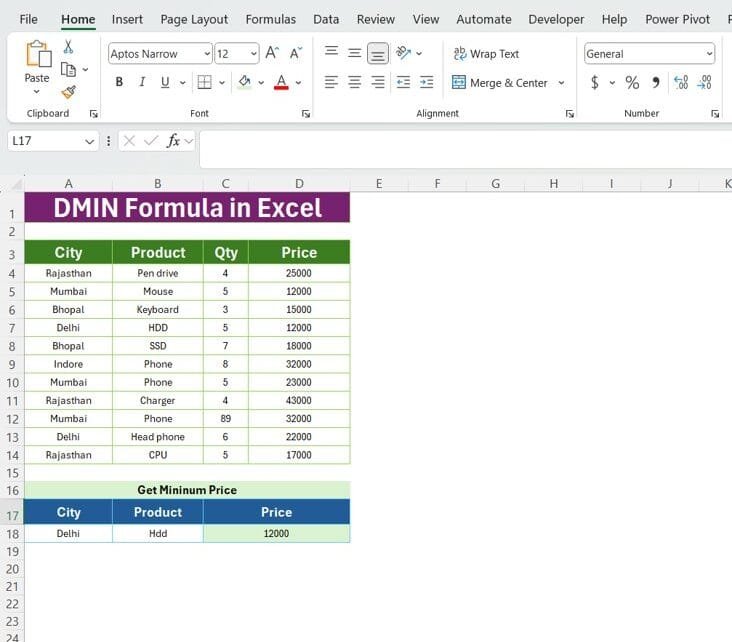Toggle Italic formatting
Screen dimensions: 732x642
click(x=142, y=82)
